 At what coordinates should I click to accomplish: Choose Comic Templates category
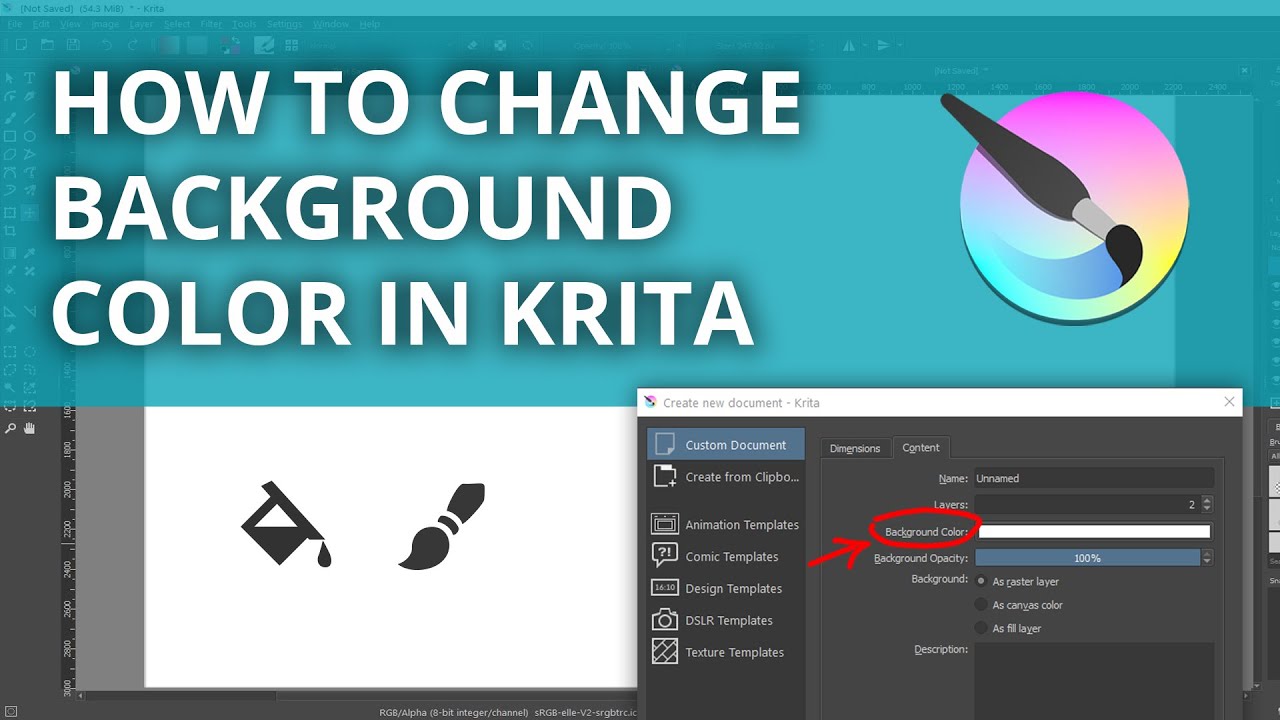[726, 556]
